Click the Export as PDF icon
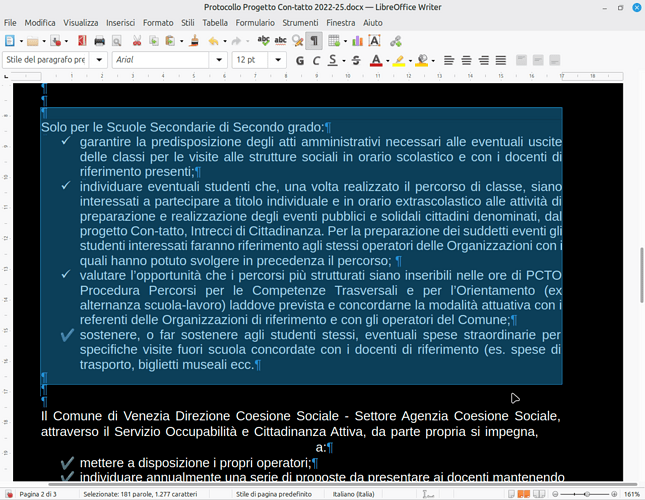The image size is (645, 500). (81, 41)
